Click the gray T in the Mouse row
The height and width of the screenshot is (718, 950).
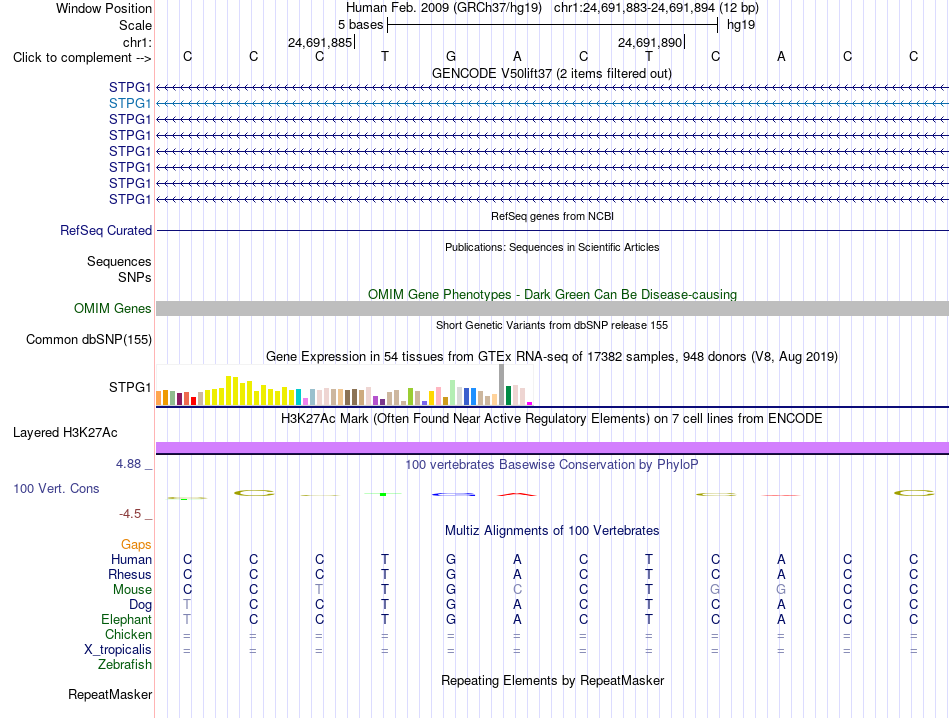(319, 590)
